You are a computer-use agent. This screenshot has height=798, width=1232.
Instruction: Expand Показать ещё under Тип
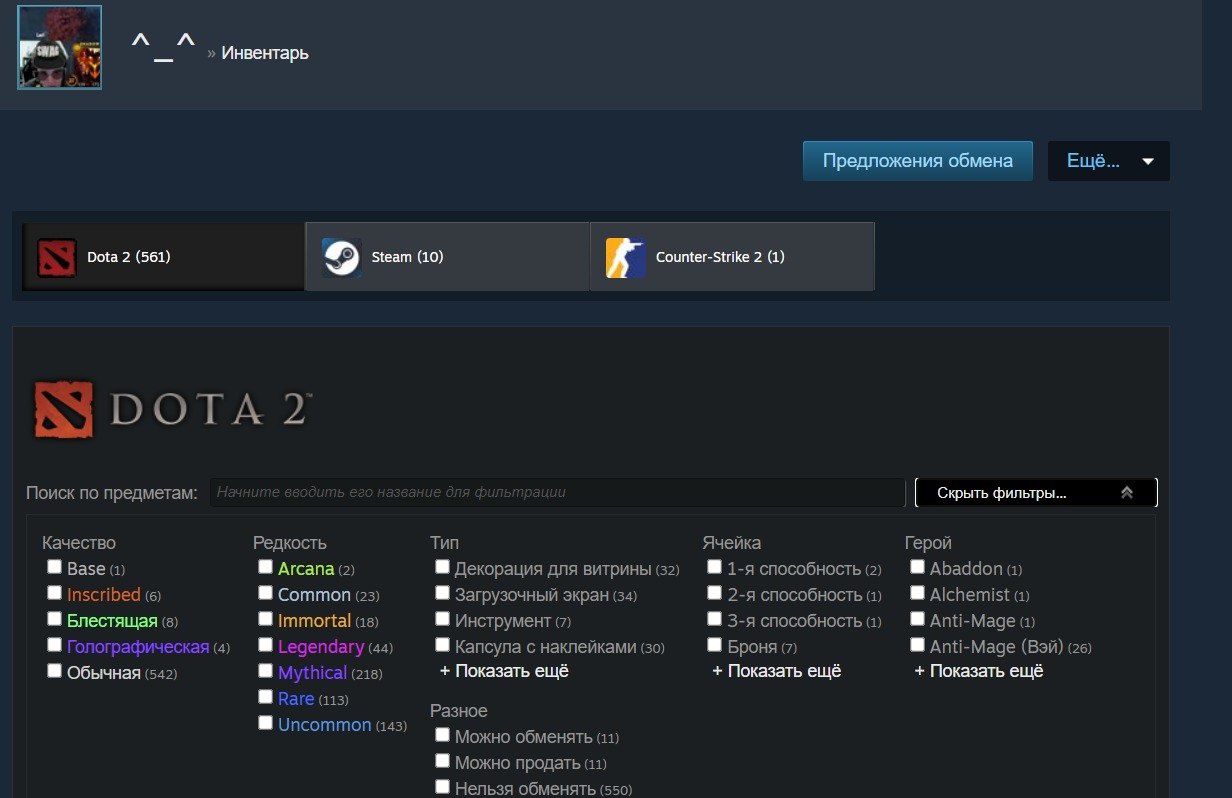coord(504,671)
